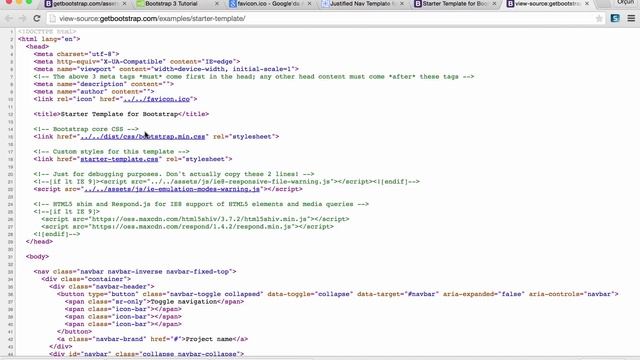Image resolution: width=640 pixels, height=360 pixels.
Task: Close the getbootstrap.com/assets tab
Action: [124, 4]
